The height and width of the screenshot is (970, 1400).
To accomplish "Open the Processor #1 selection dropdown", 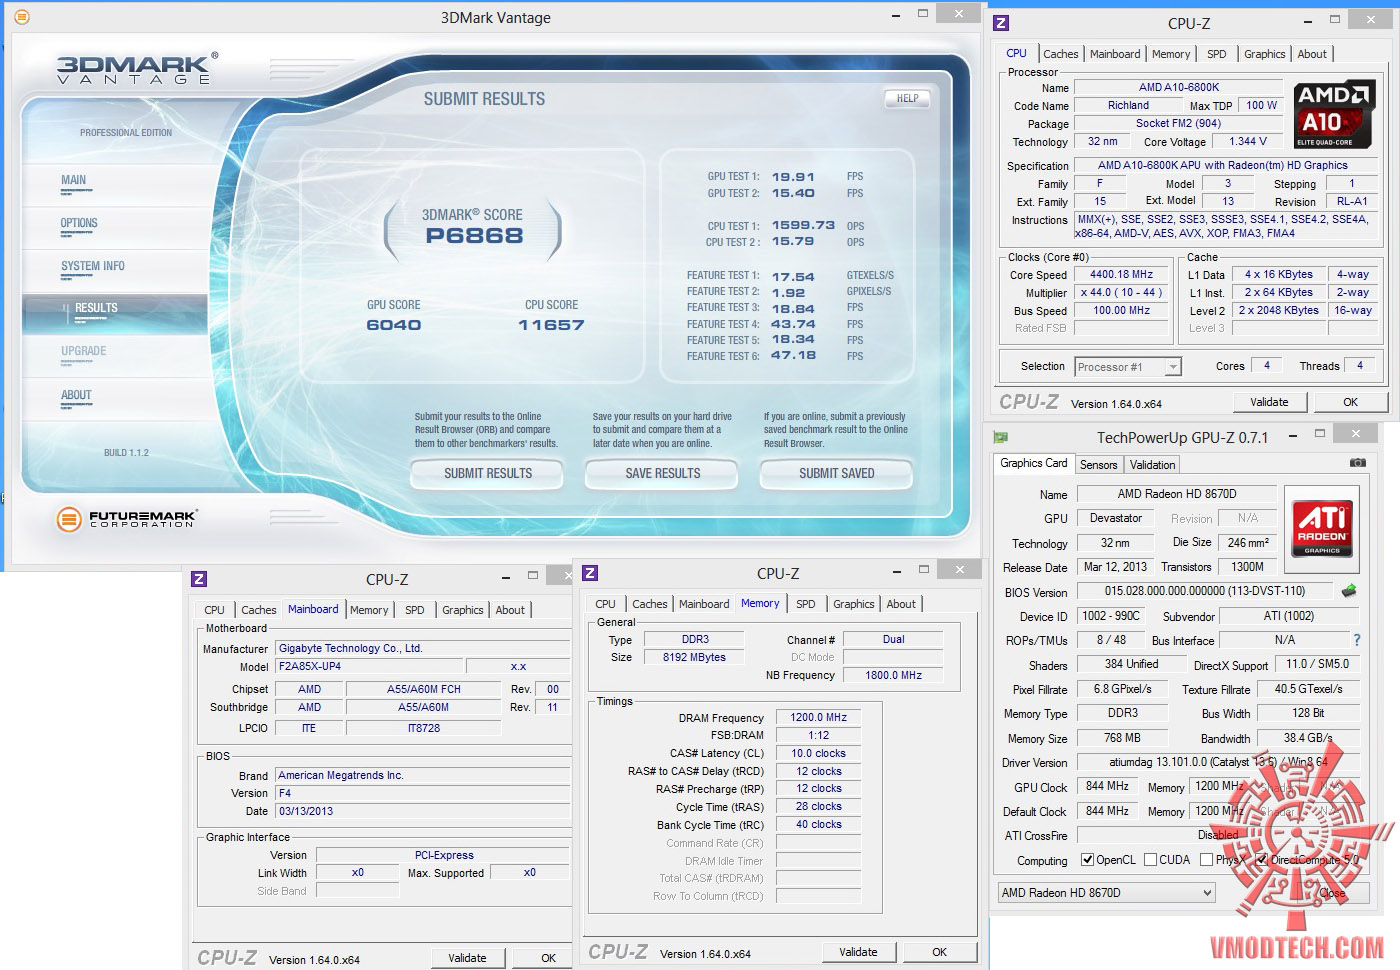I will pyautogui.click(x=1128, y=367).
